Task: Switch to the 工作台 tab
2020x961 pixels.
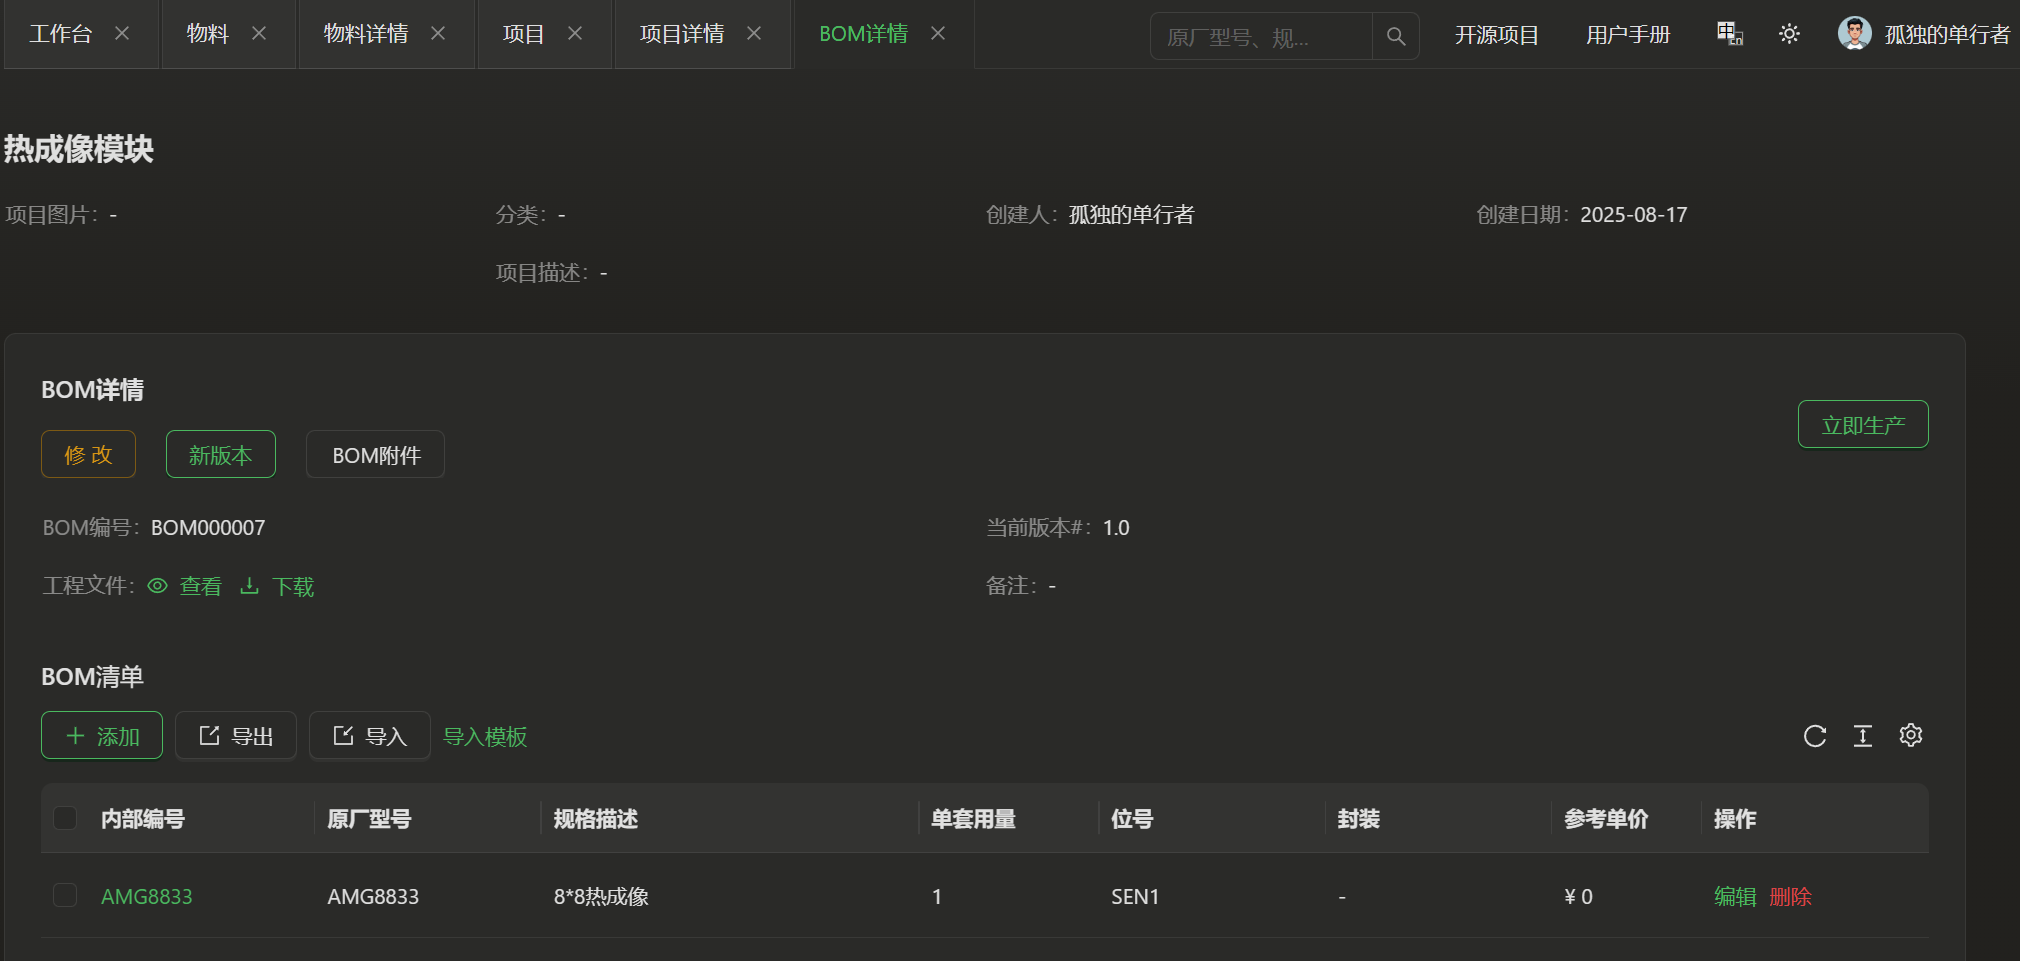Action: [61, 34]
